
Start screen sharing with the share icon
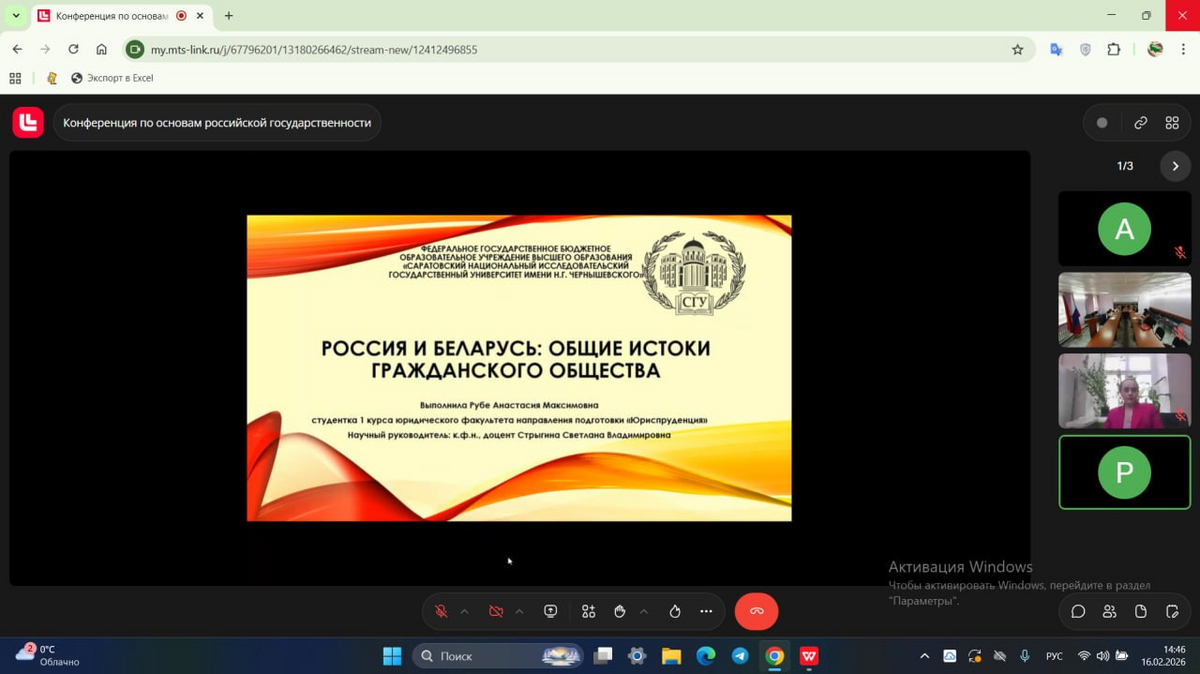551,611
